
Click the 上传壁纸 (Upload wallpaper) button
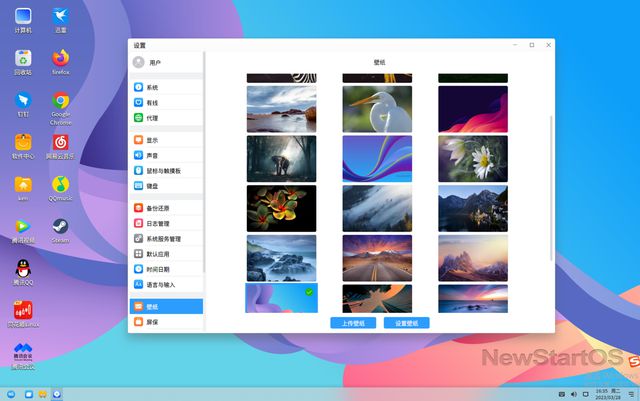coord(354,323)
